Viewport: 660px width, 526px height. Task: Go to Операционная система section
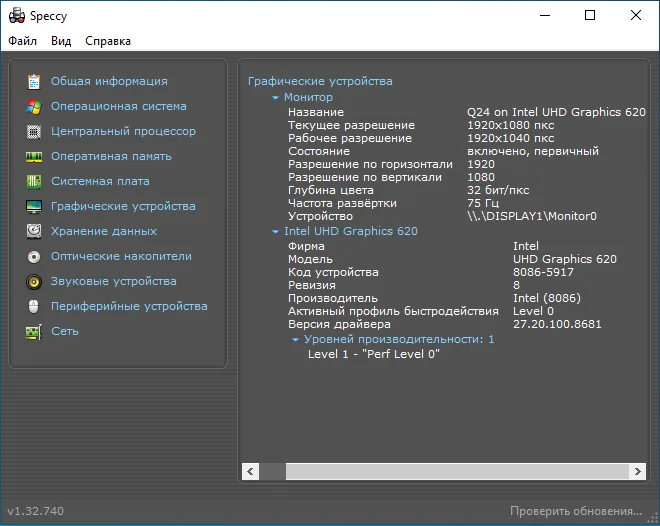119,106
